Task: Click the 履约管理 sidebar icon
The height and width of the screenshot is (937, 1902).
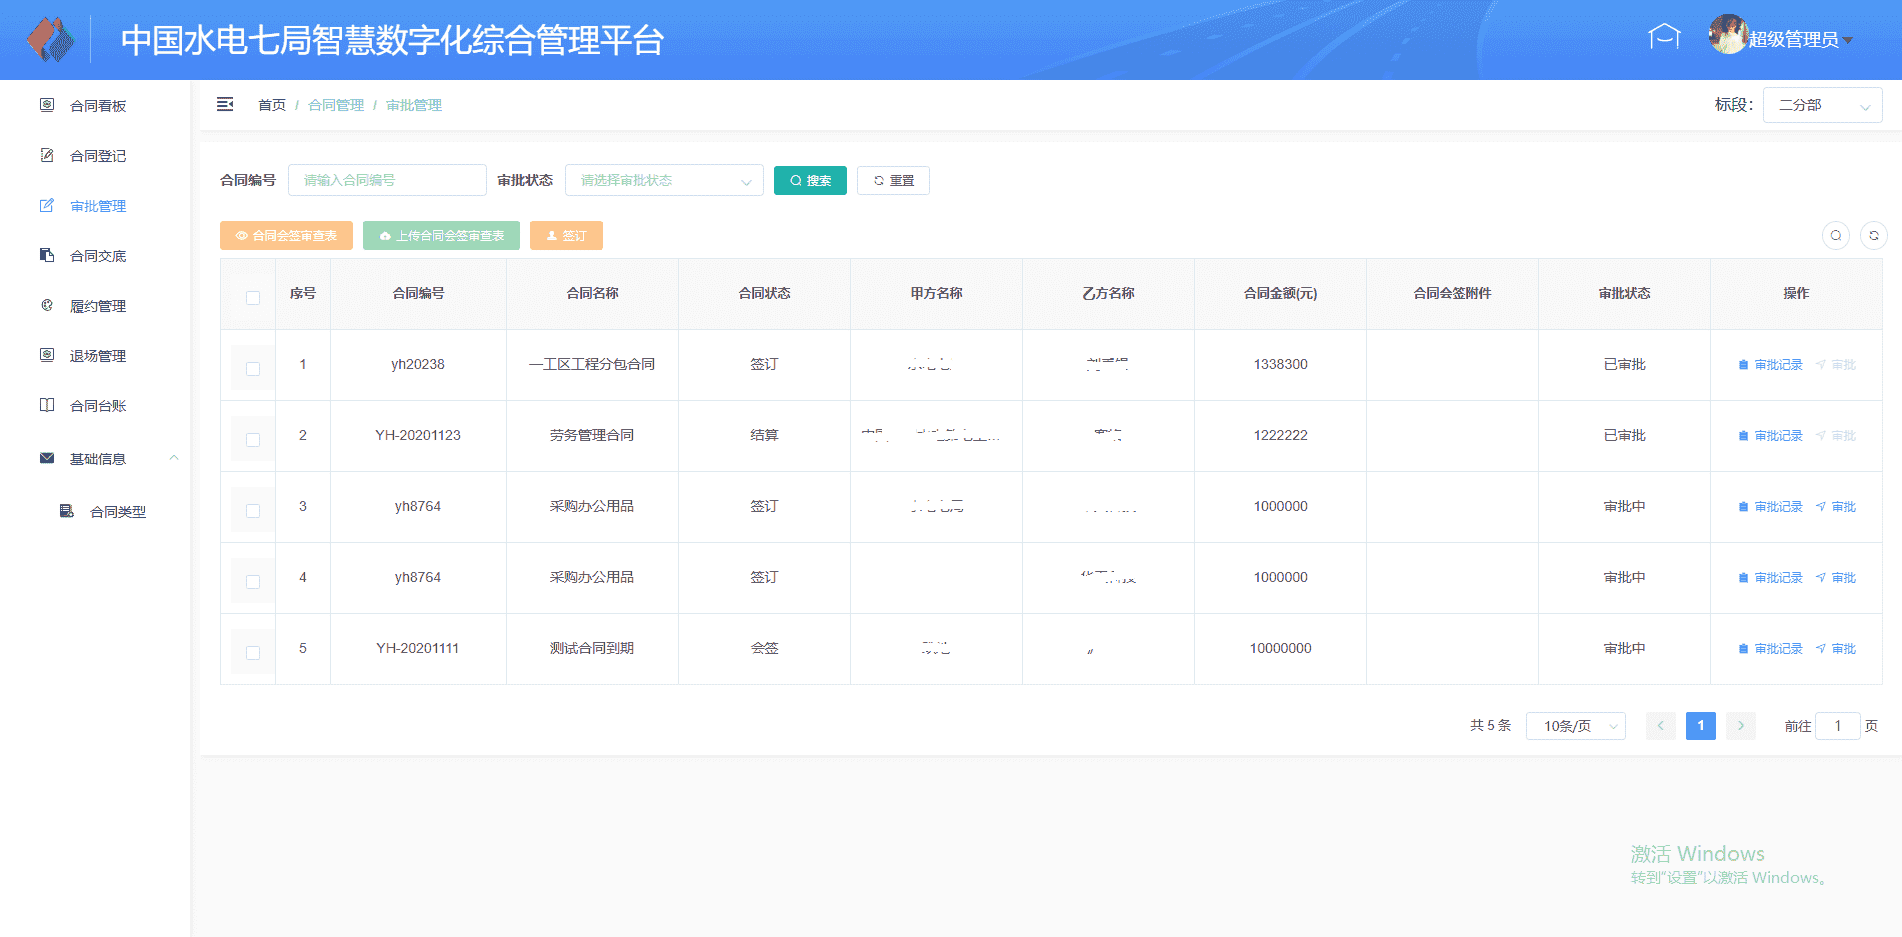Action: (47, 305)
